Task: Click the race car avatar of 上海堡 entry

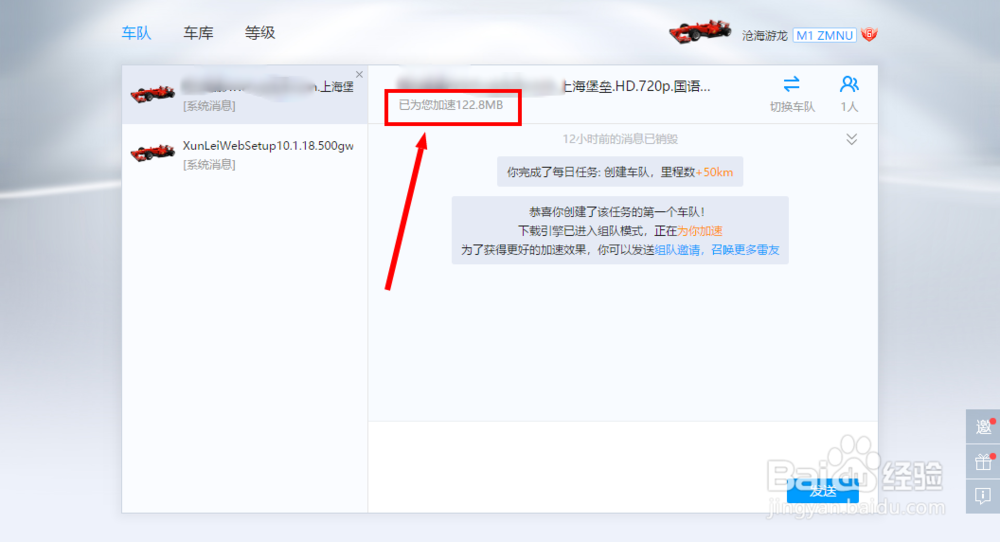Action: click(152, 94)
